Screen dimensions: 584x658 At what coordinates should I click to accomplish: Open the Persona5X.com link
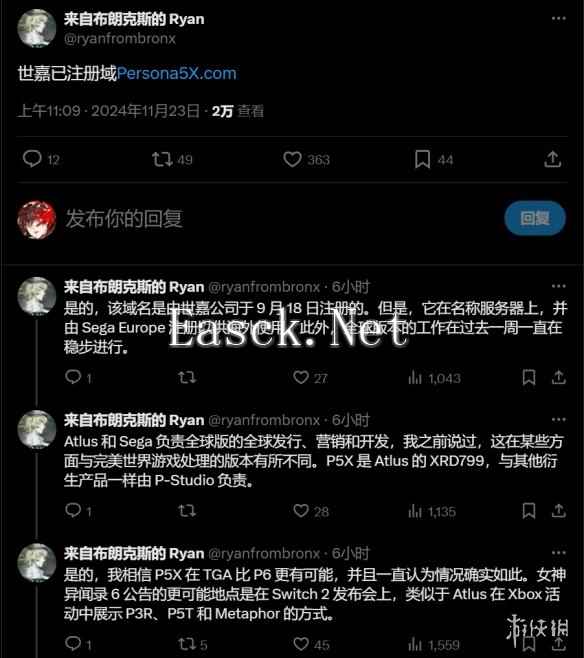177,74
